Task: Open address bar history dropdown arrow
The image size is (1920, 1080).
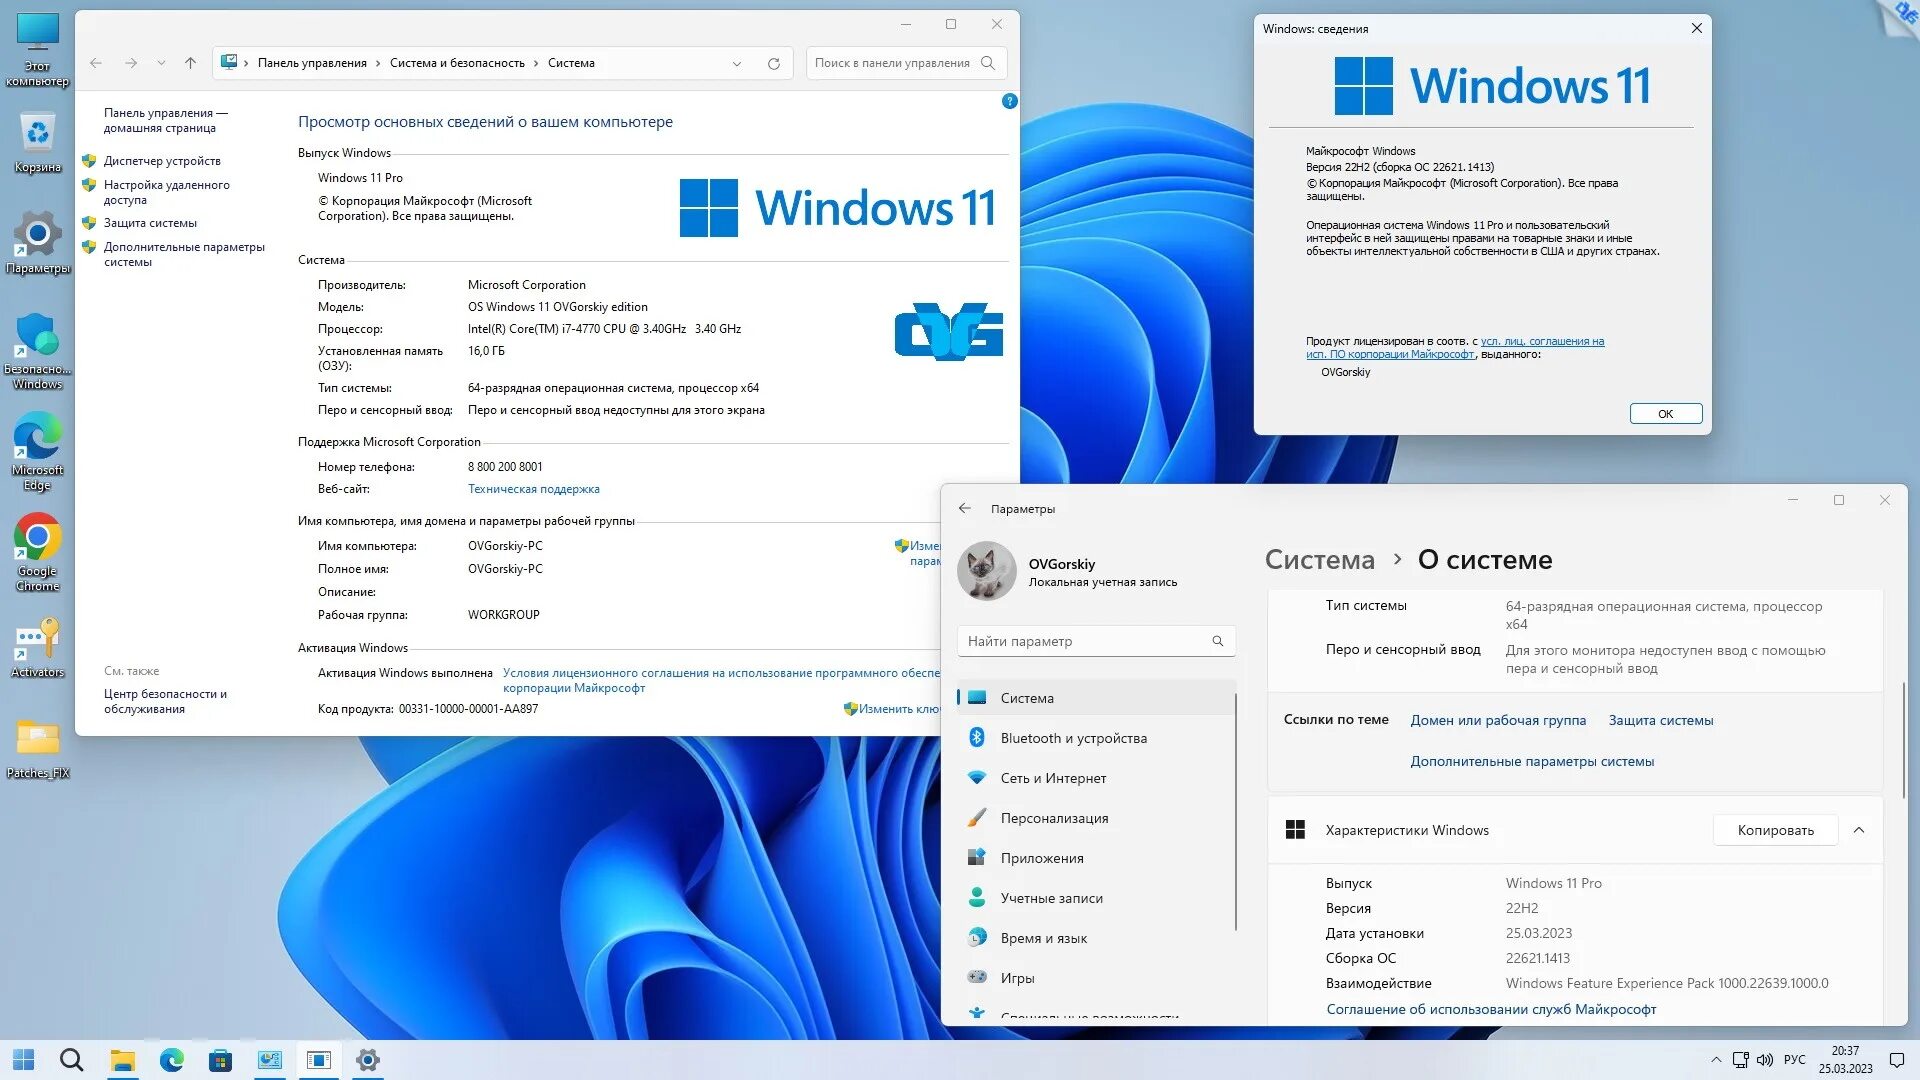Action: (737, 63)
